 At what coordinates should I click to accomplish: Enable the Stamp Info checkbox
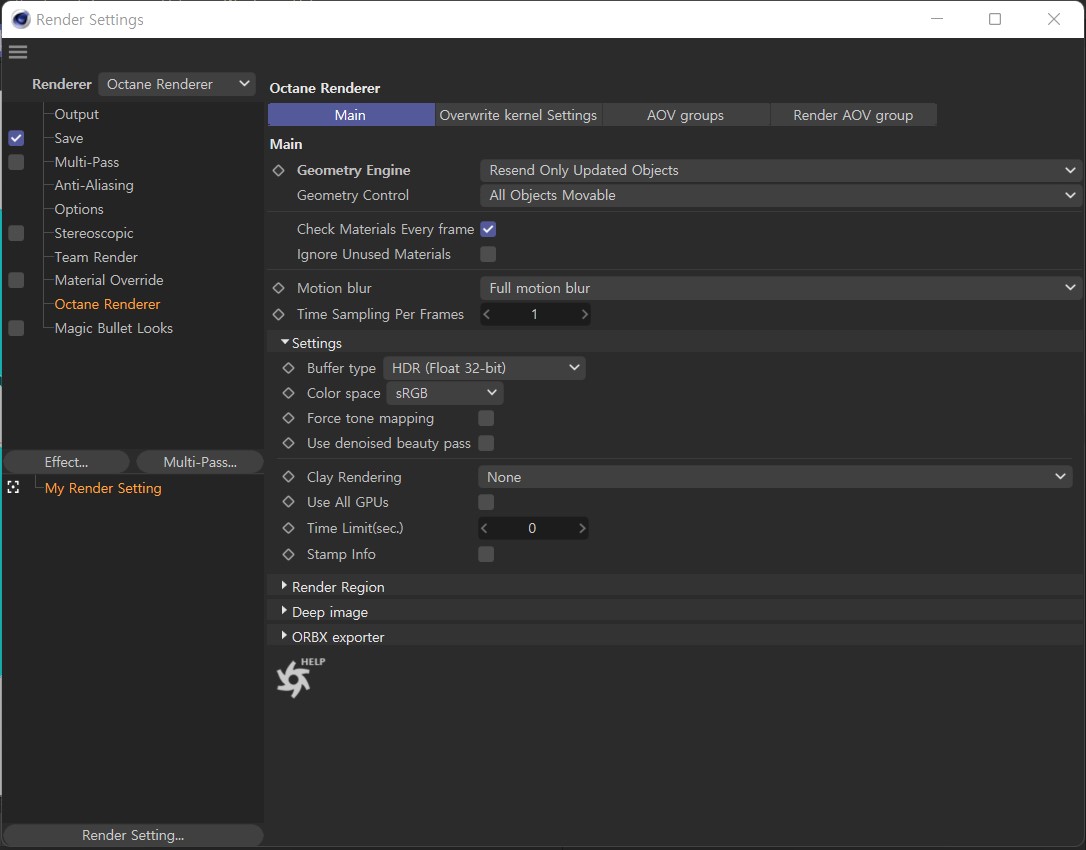coord(486,555)
